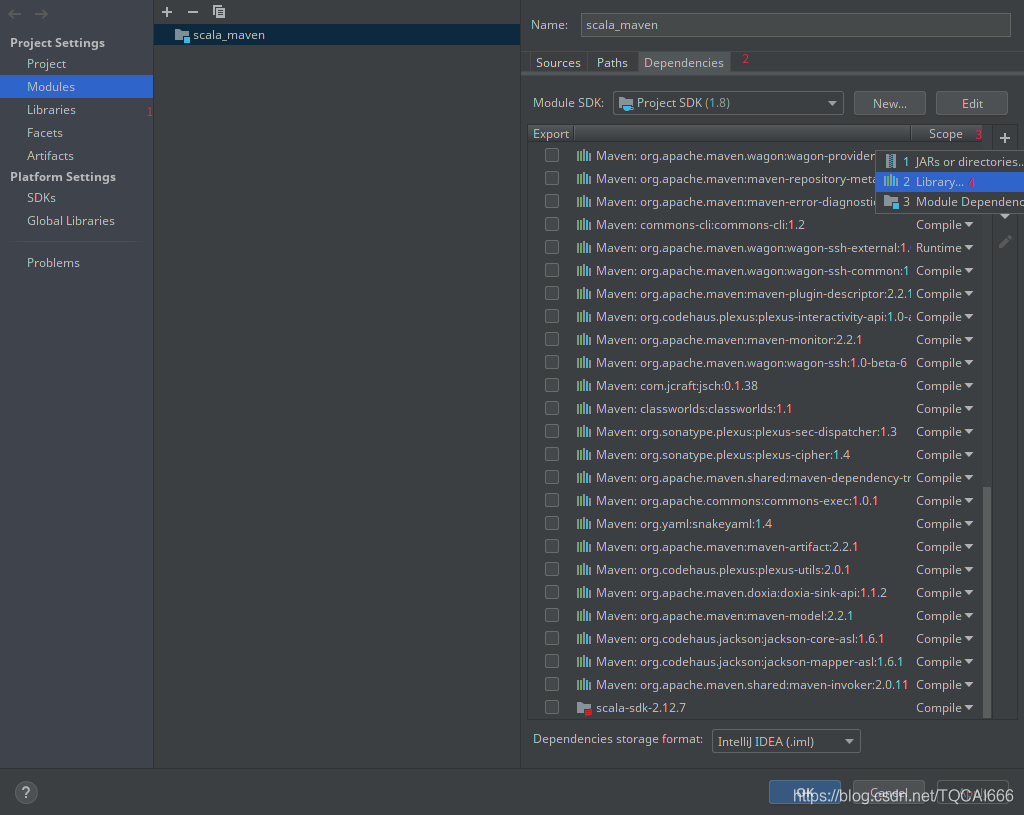Click the maven-artifact library icon
The height and width of the screenshot is (815, 1024).
coord(584,547)
